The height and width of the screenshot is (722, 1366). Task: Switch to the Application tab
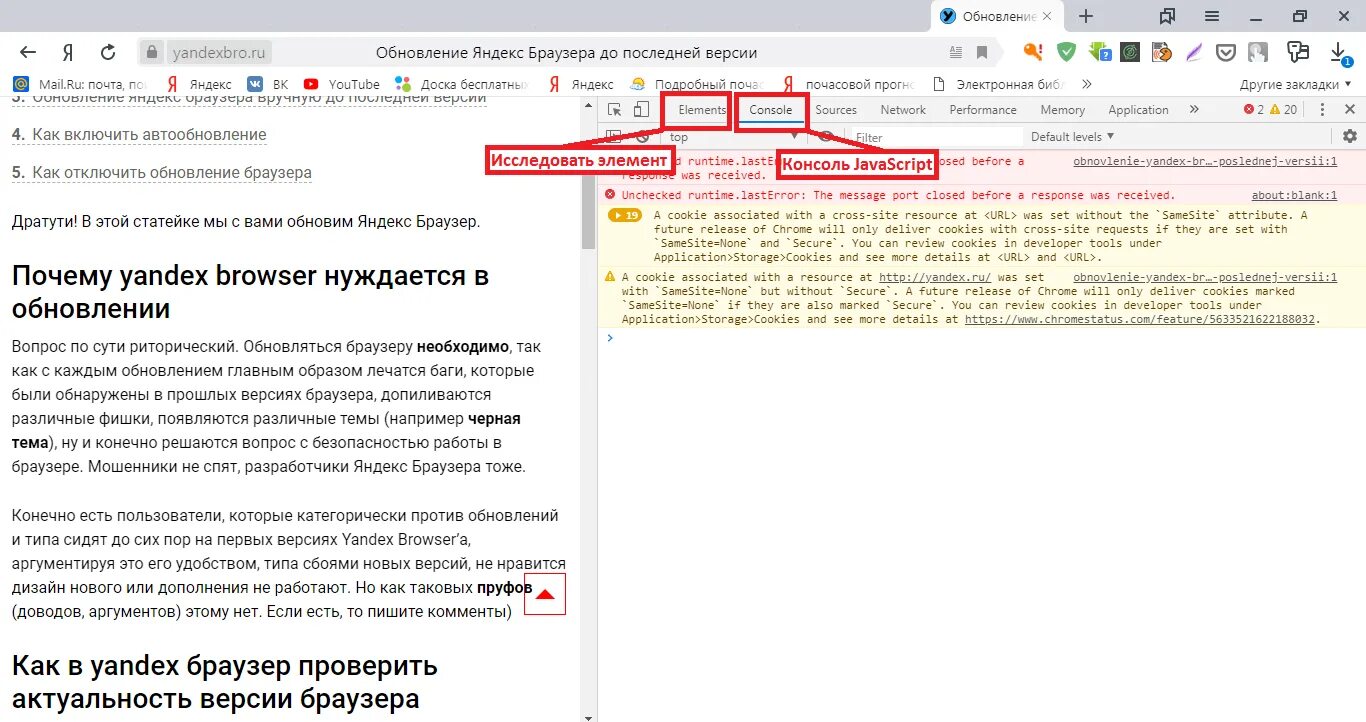pos(1138,110)
